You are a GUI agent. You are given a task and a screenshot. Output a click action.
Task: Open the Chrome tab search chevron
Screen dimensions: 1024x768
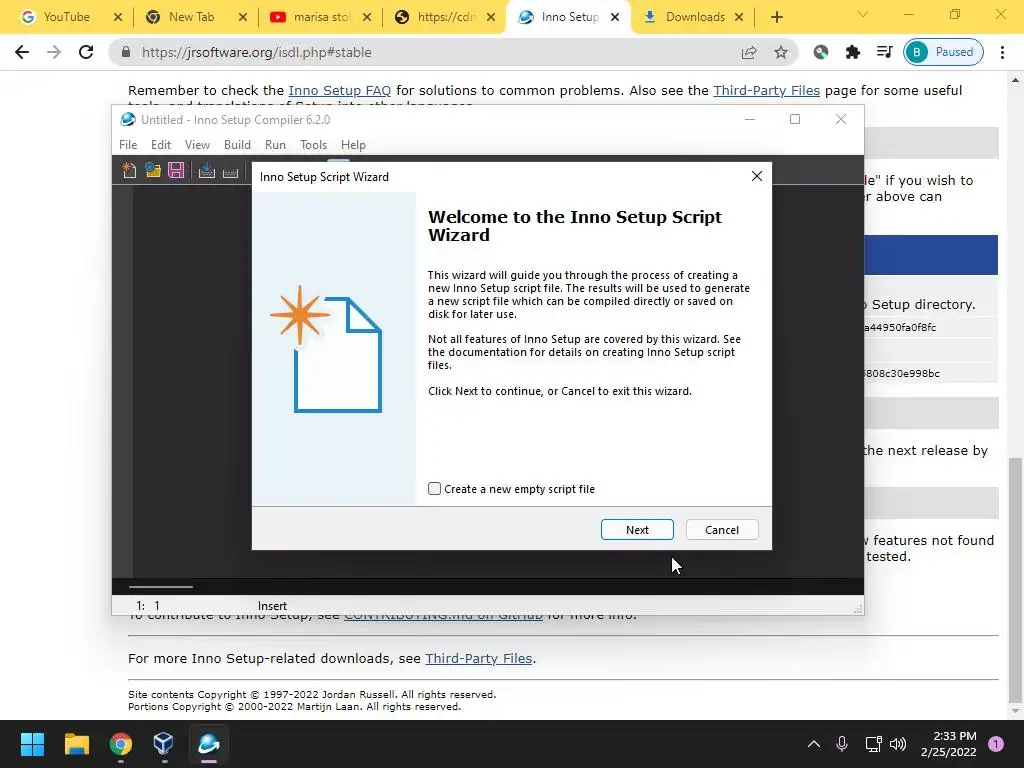coord(863,14)
